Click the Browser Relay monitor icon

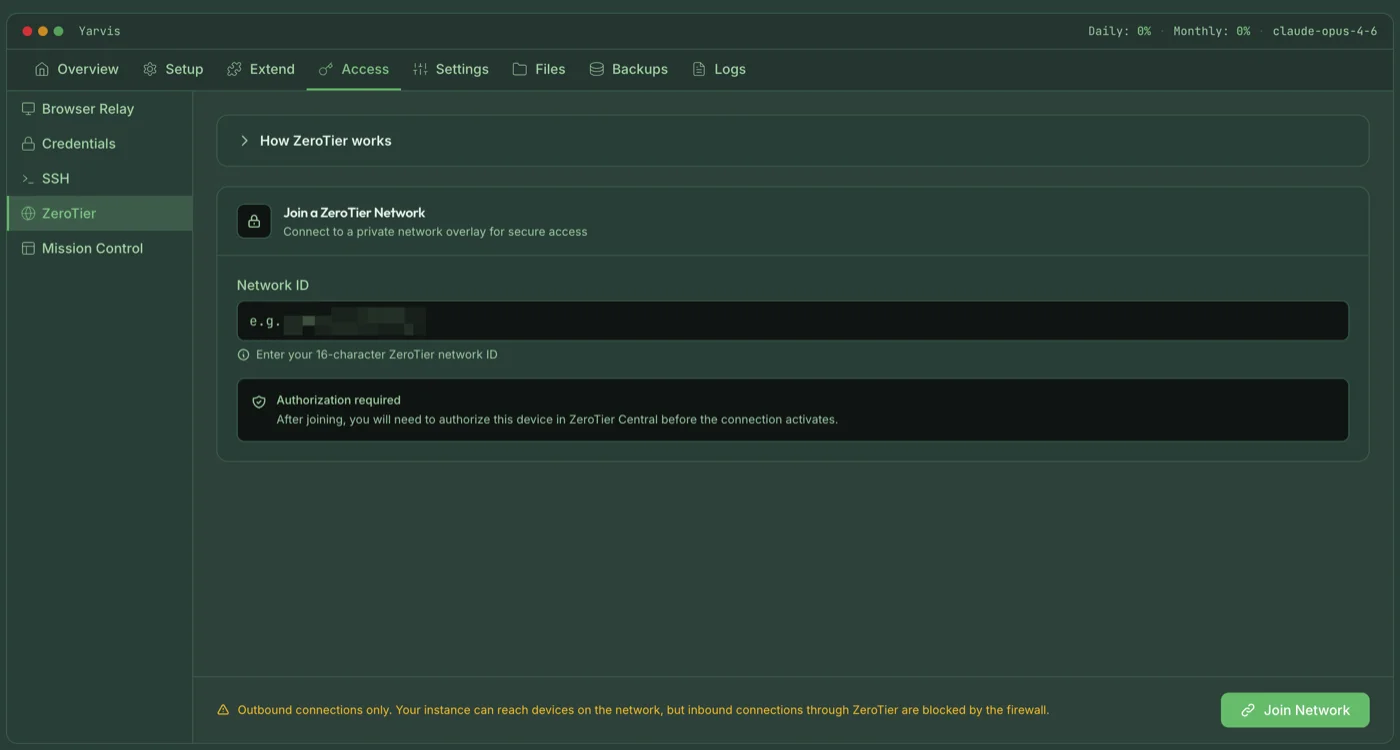pos(28,109)
